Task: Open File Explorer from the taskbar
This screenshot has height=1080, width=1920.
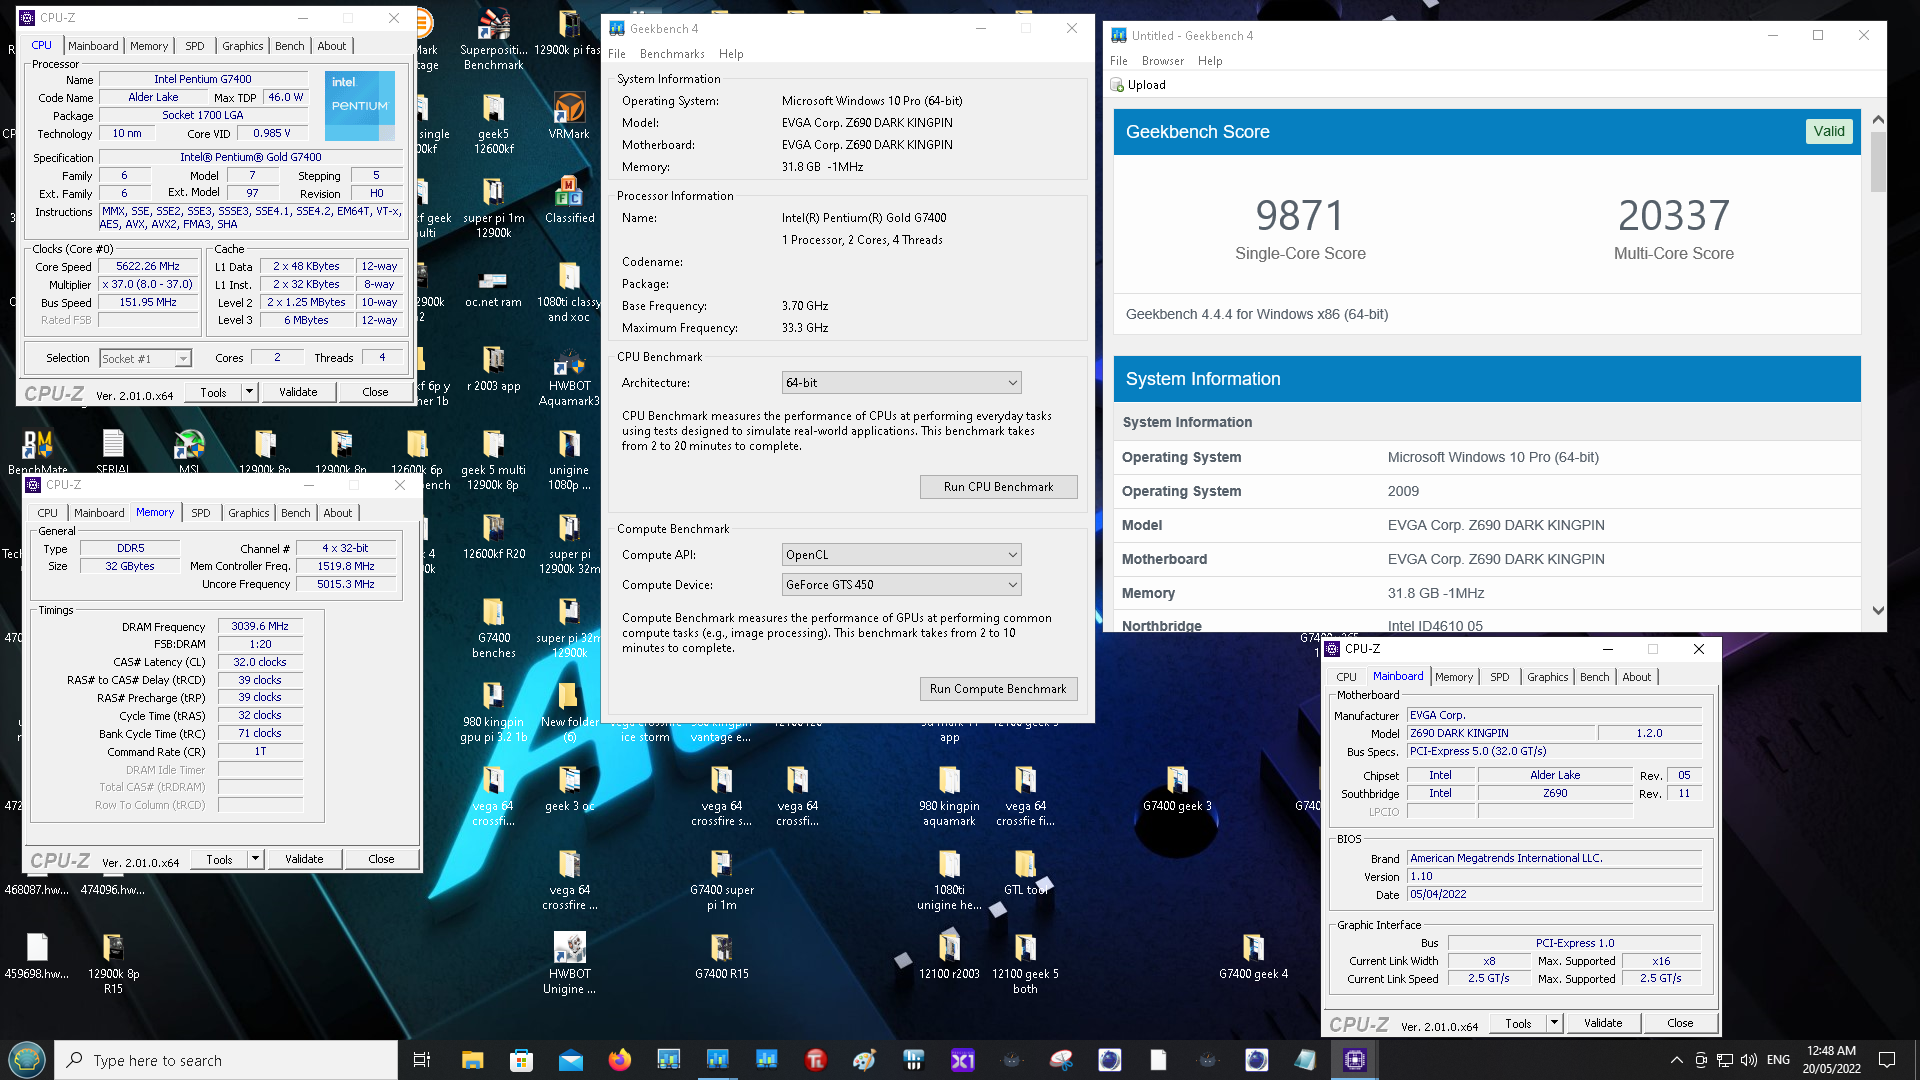Action: [x=472, y=1060]
